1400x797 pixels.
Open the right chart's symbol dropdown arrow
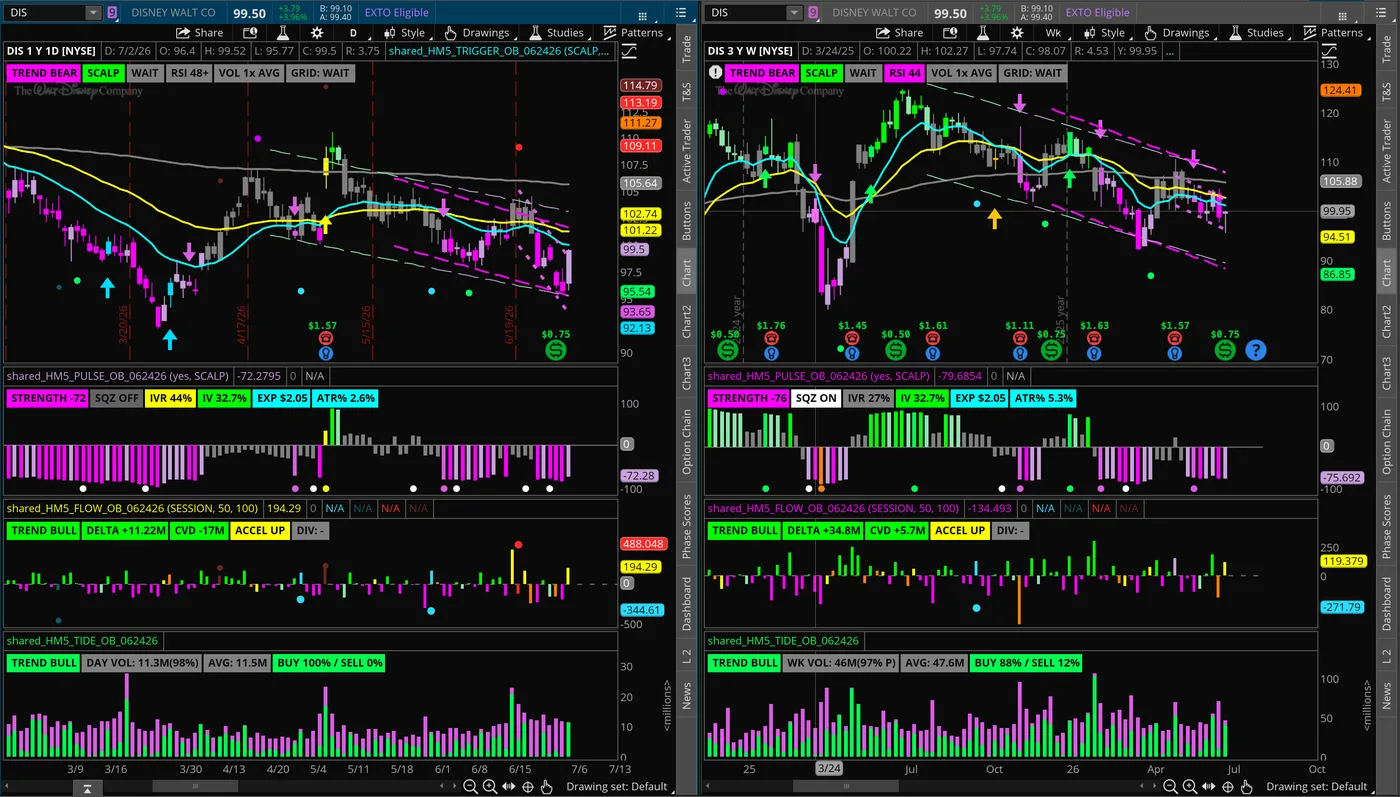(x=794, y=13)
